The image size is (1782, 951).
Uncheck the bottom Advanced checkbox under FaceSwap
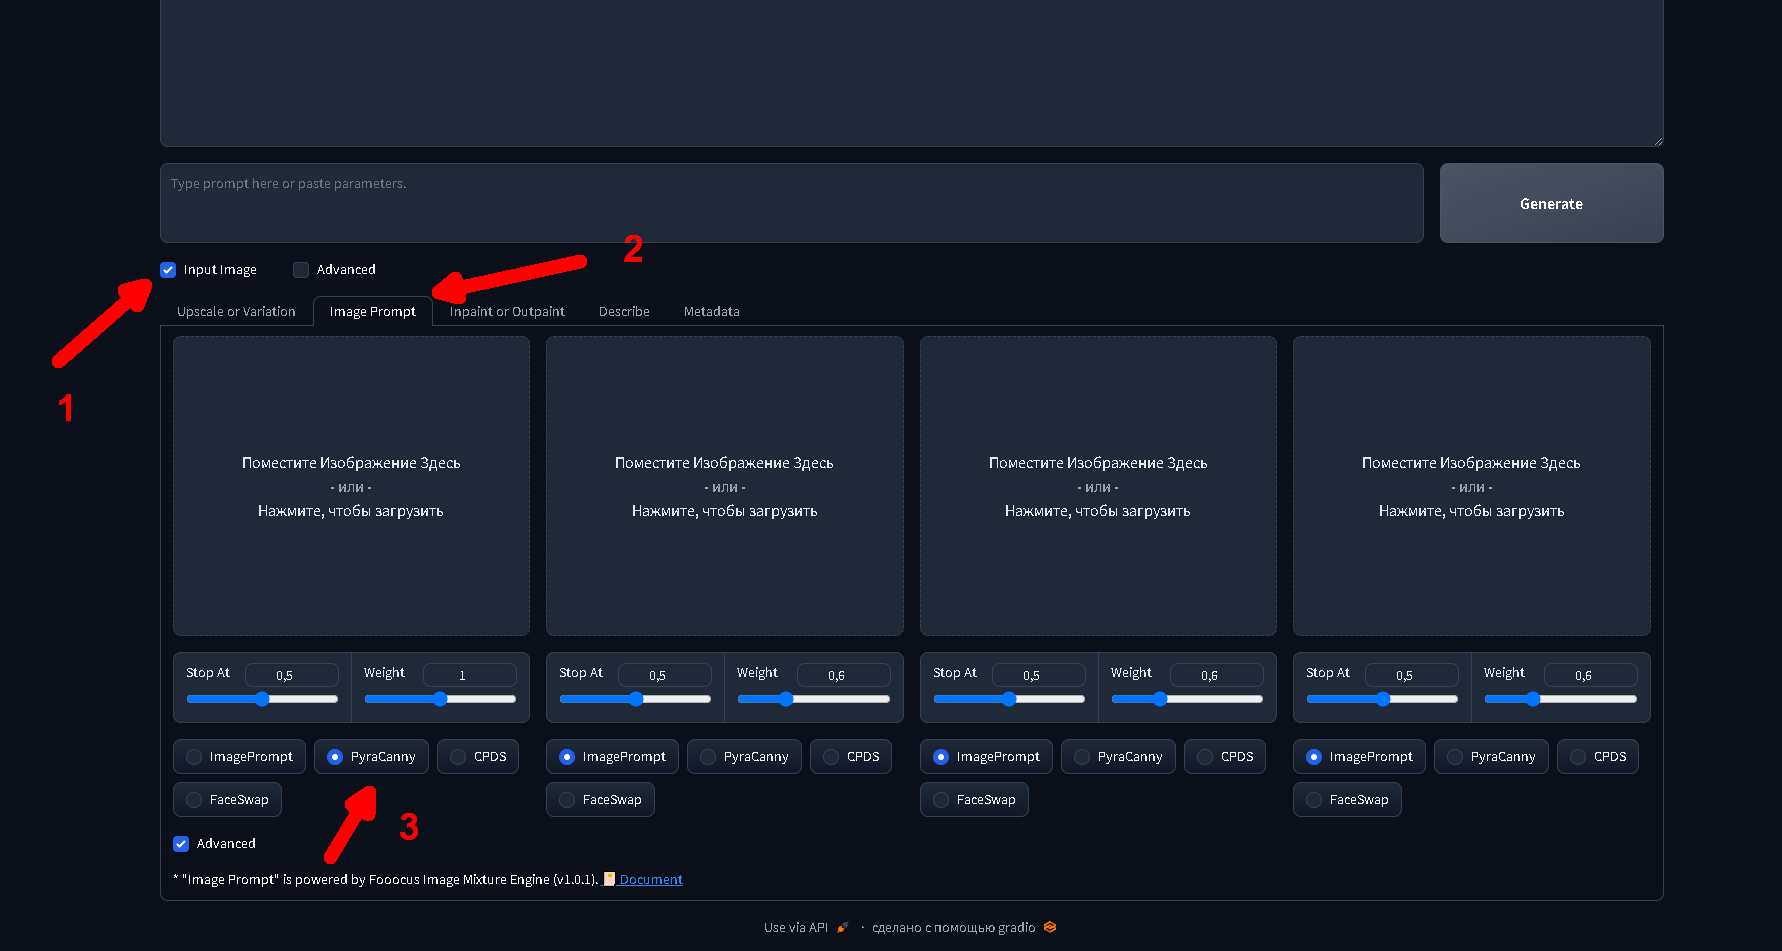(181, 844)
